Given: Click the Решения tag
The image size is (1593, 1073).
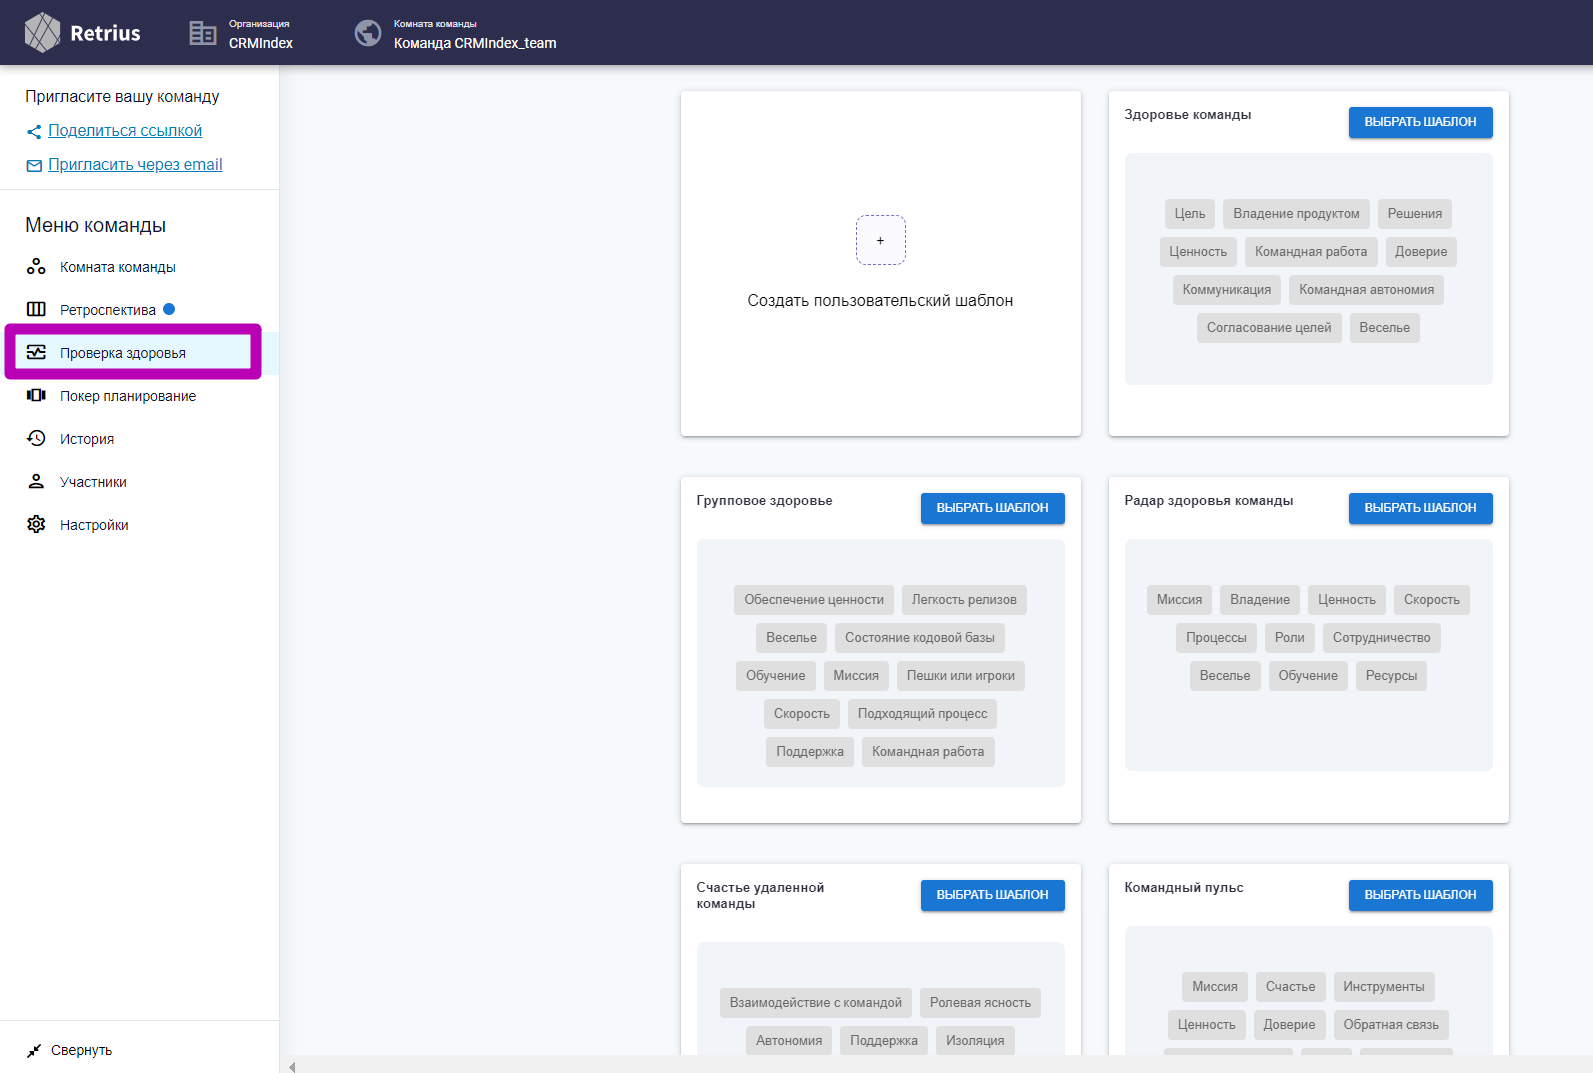Looking at the screenshot, I should 1414,214.
